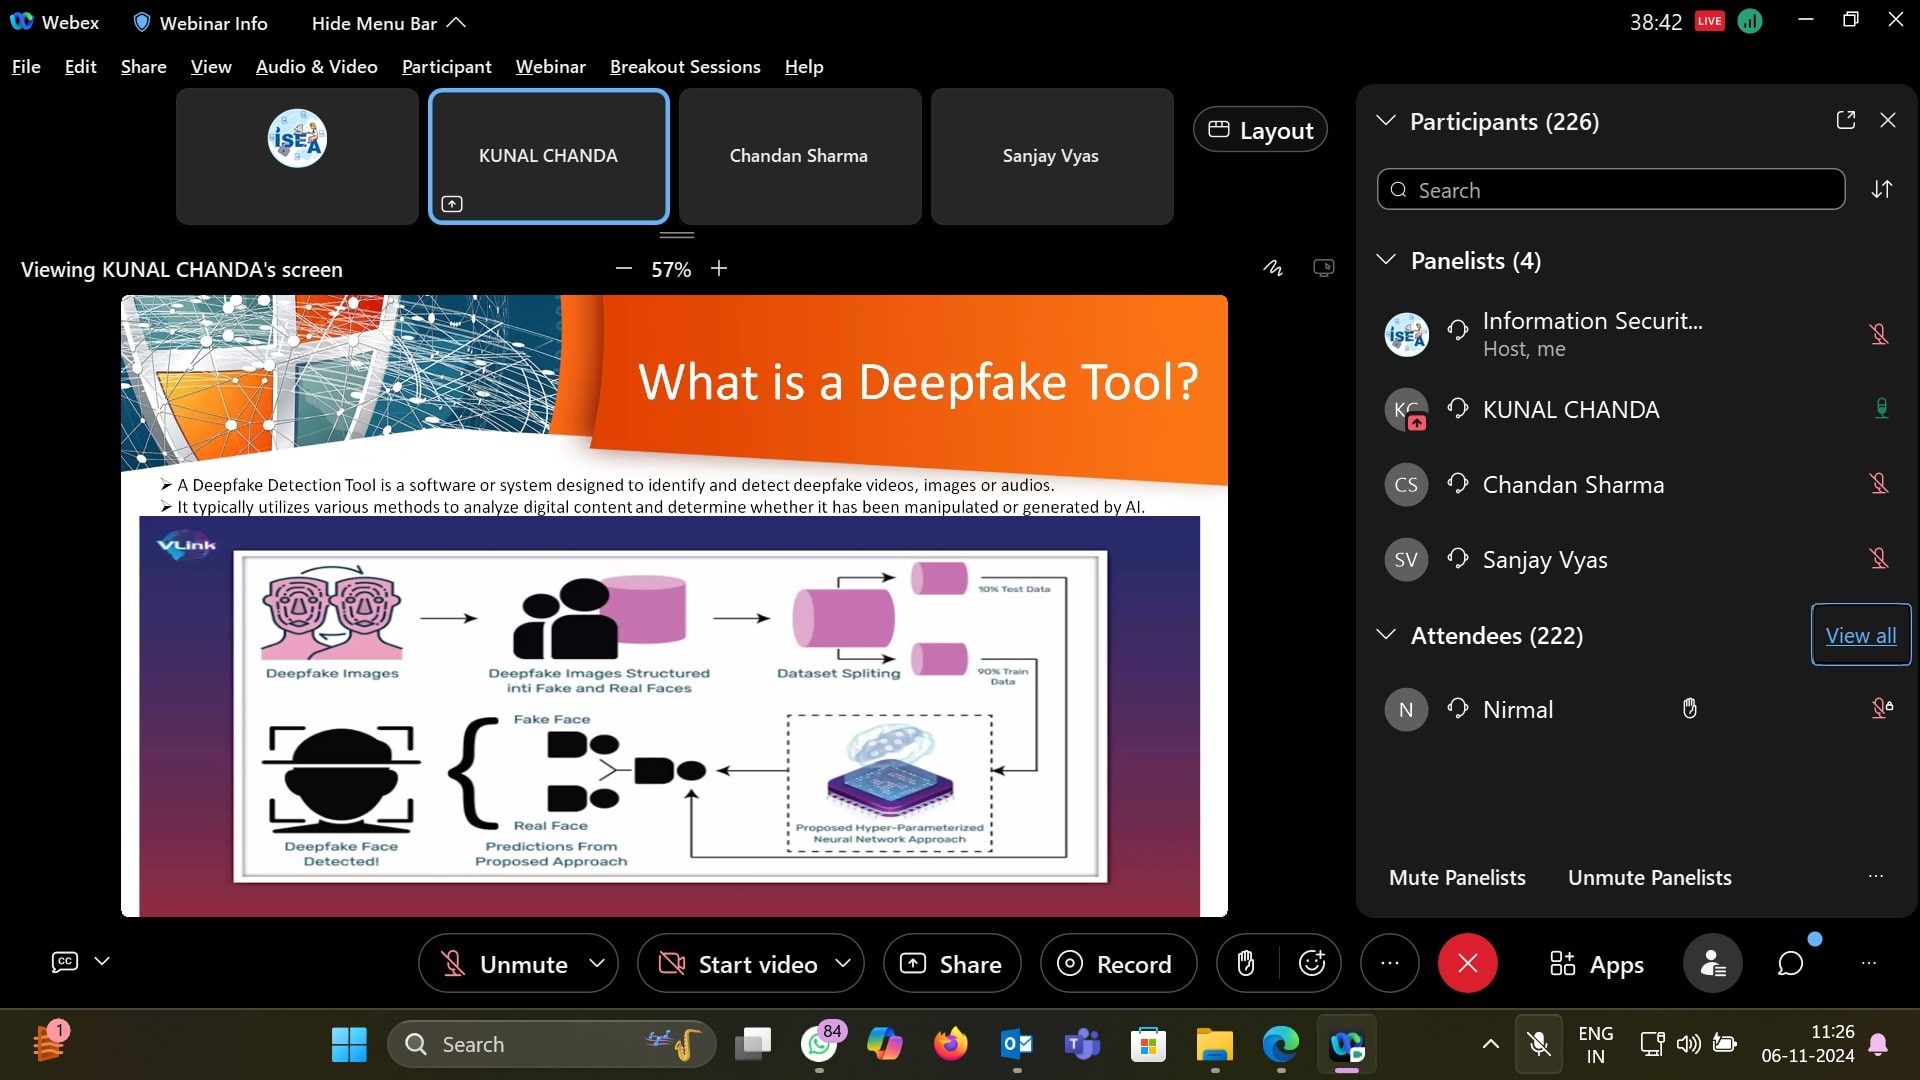
Task: Open the Audio & Video menu
Action: click(316, 67)
